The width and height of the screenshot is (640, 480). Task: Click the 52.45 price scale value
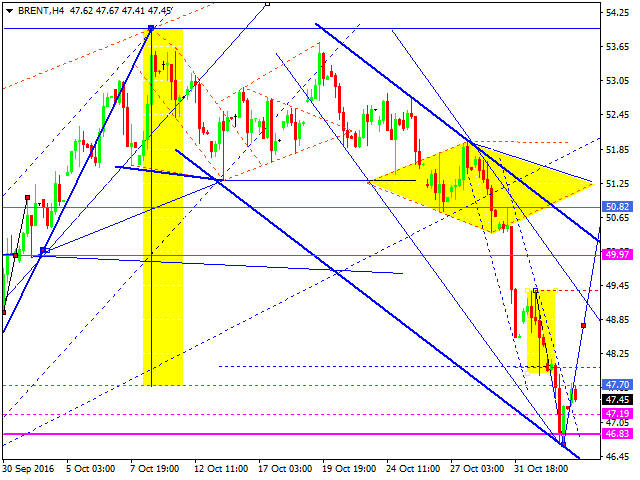point(618,115)
